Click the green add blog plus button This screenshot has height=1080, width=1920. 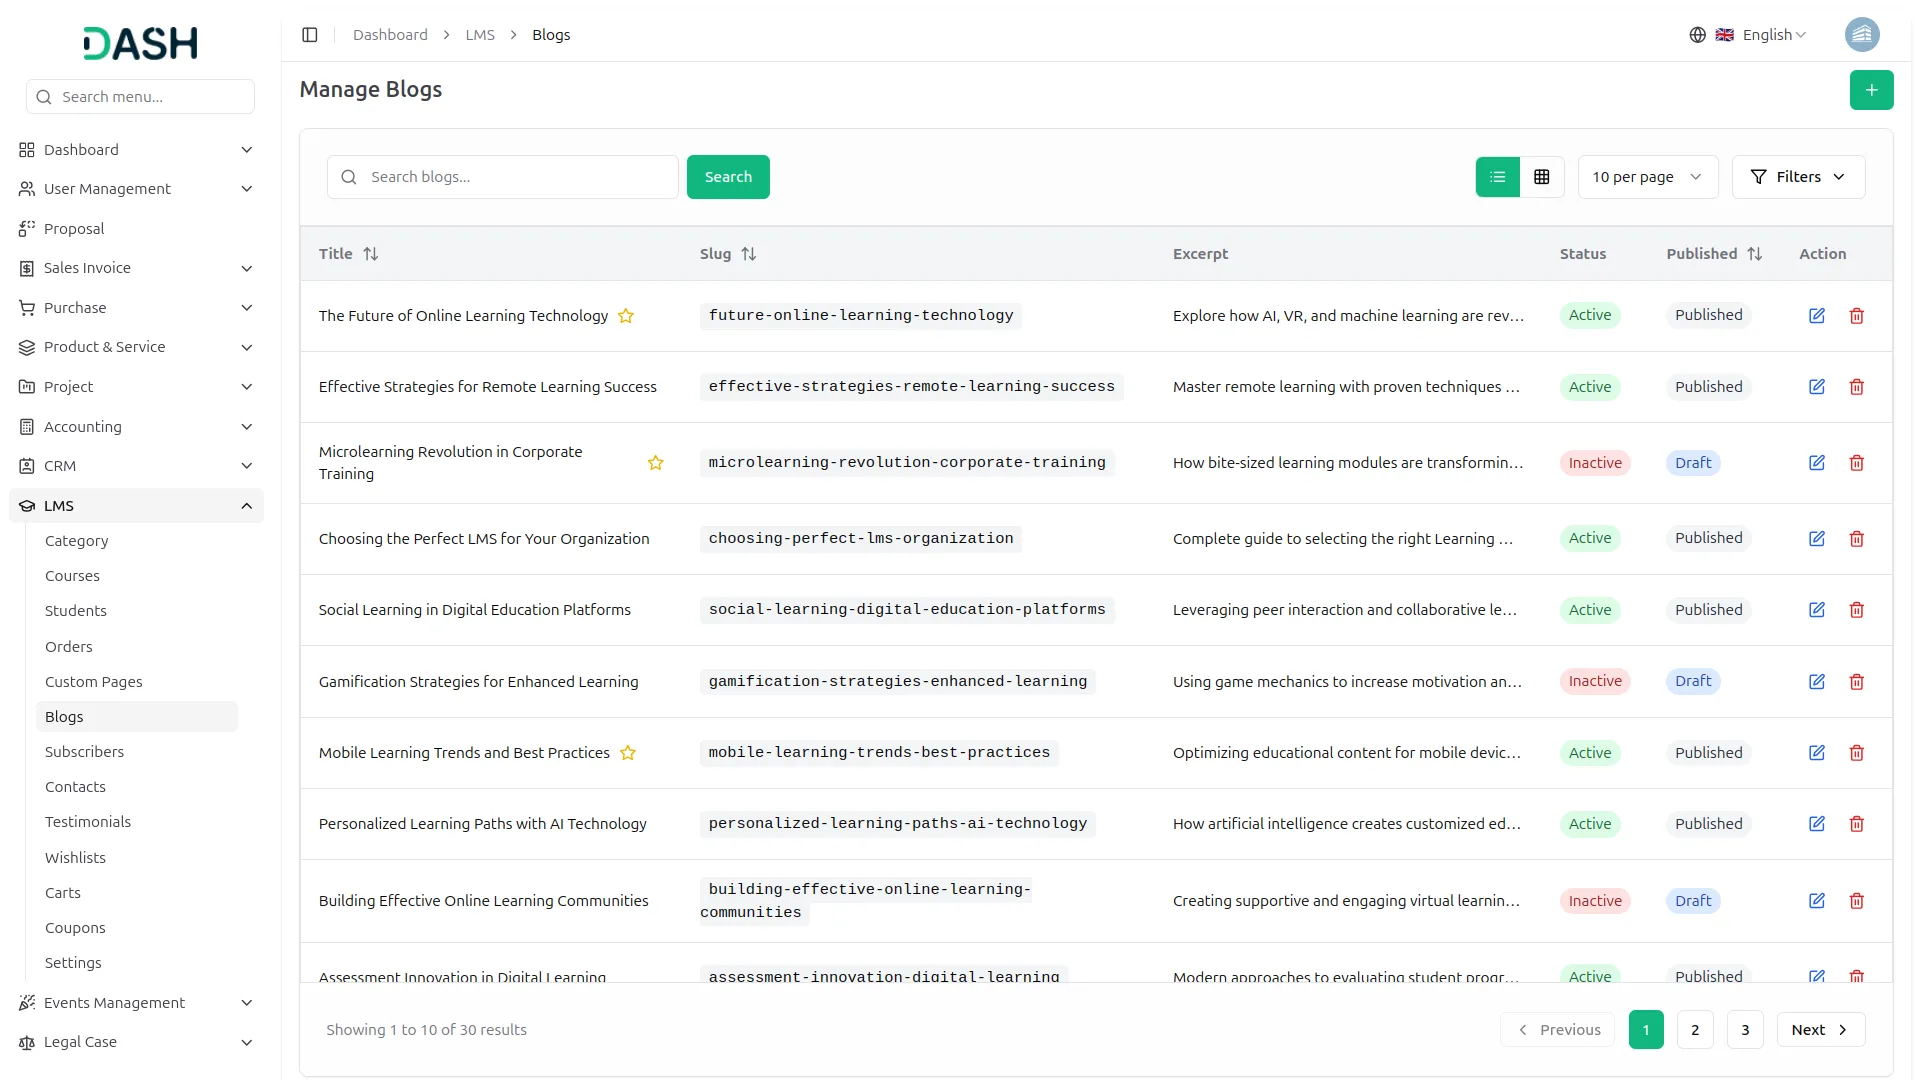pyautogui.click(x=1870, y=90)
